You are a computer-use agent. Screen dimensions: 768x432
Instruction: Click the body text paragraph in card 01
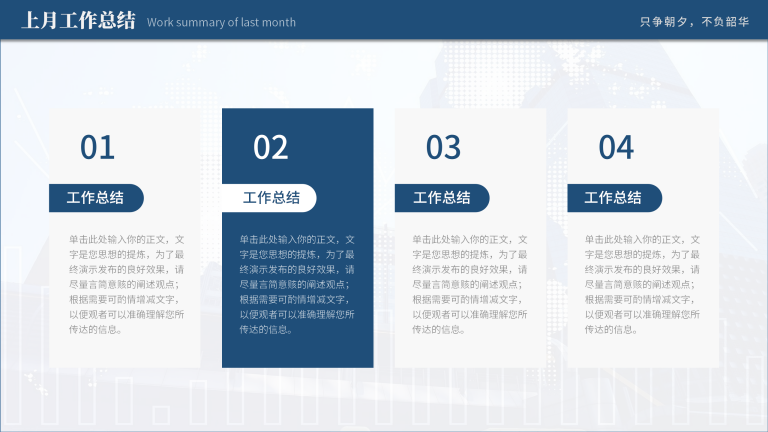click(x=125, y=284)
